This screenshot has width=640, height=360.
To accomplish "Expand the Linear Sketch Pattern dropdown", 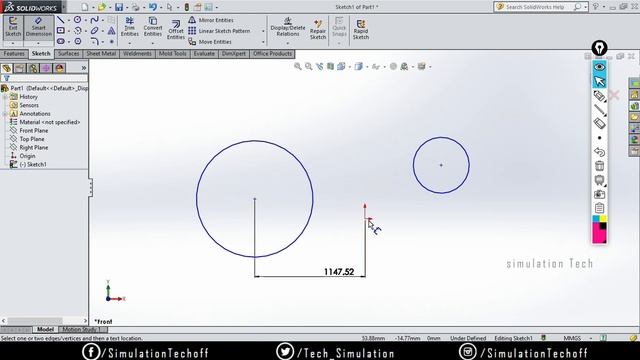I will 263,31.
